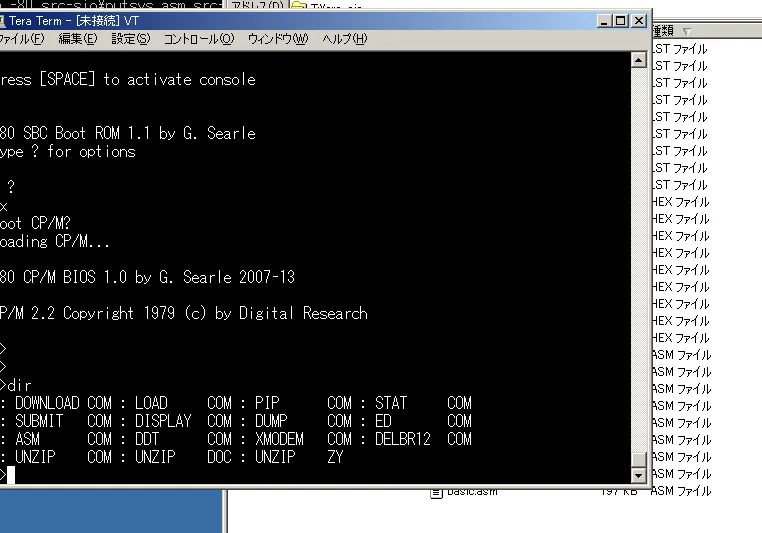The width and height of the screenshot is (762, 533).
Task: Open the ヘルプ(H) menu
Action: click(x=345, y=38)
